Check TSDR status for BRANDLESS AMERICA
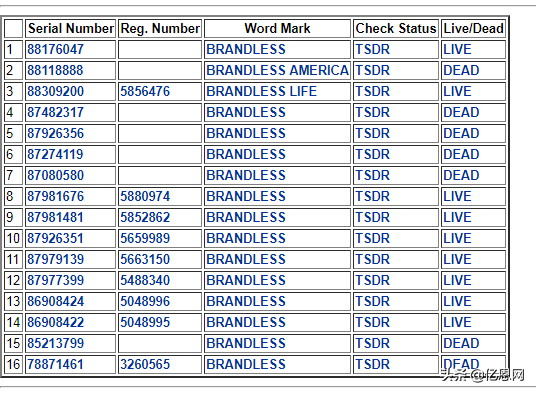 coord(373,70)
